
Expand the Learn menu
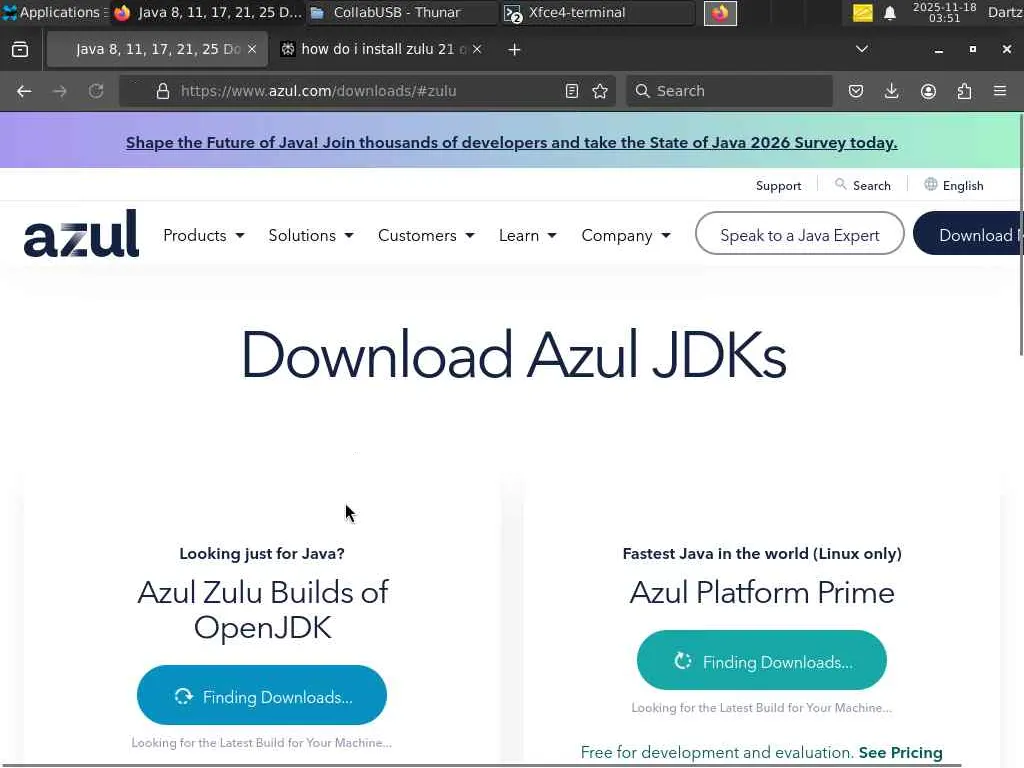point(528,235)
